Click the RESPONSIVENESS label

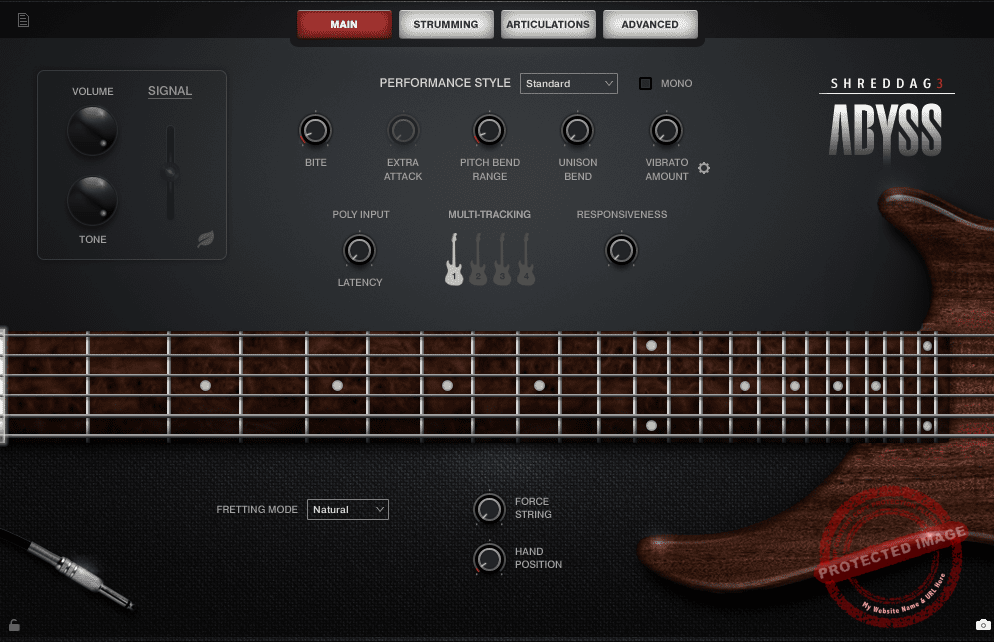(622, 214)
